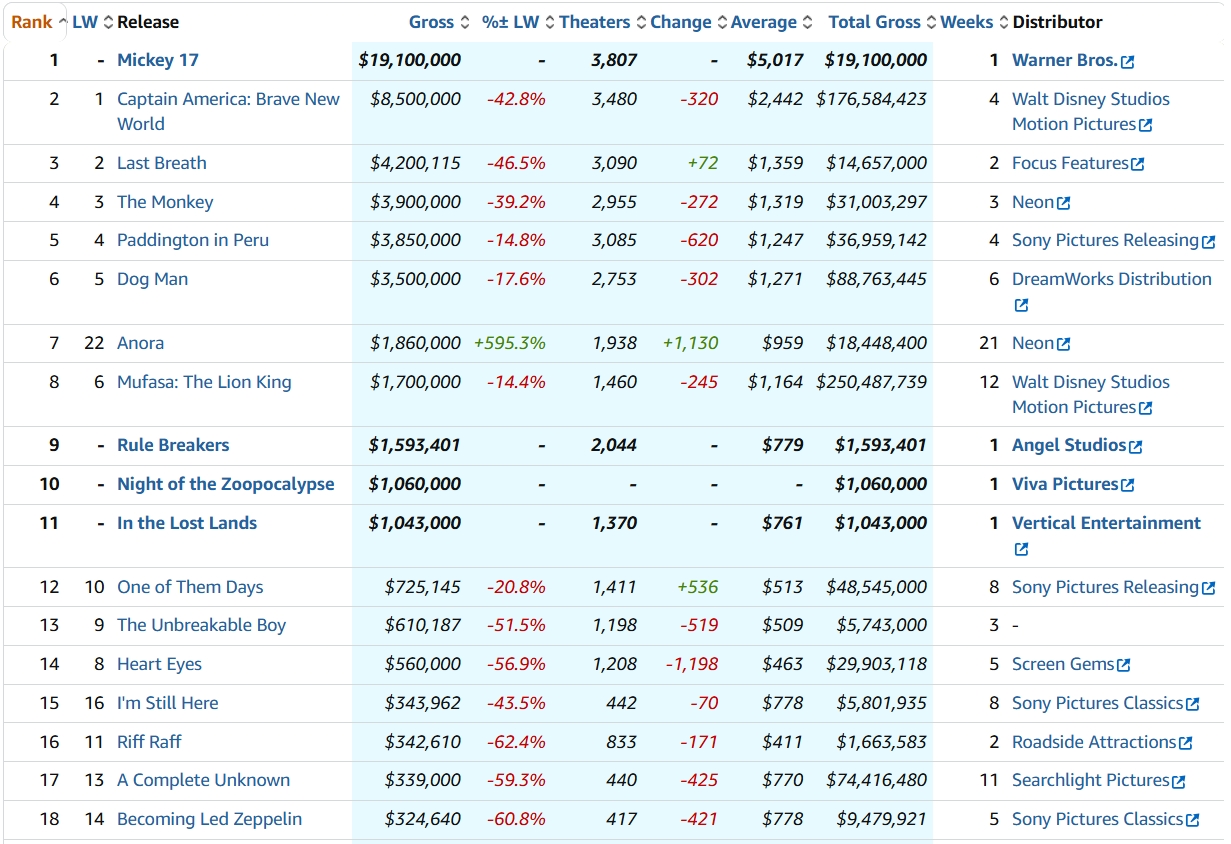
Task: Click the Distributor column header
Action: pyautogui.click(x=1058, y=22)
